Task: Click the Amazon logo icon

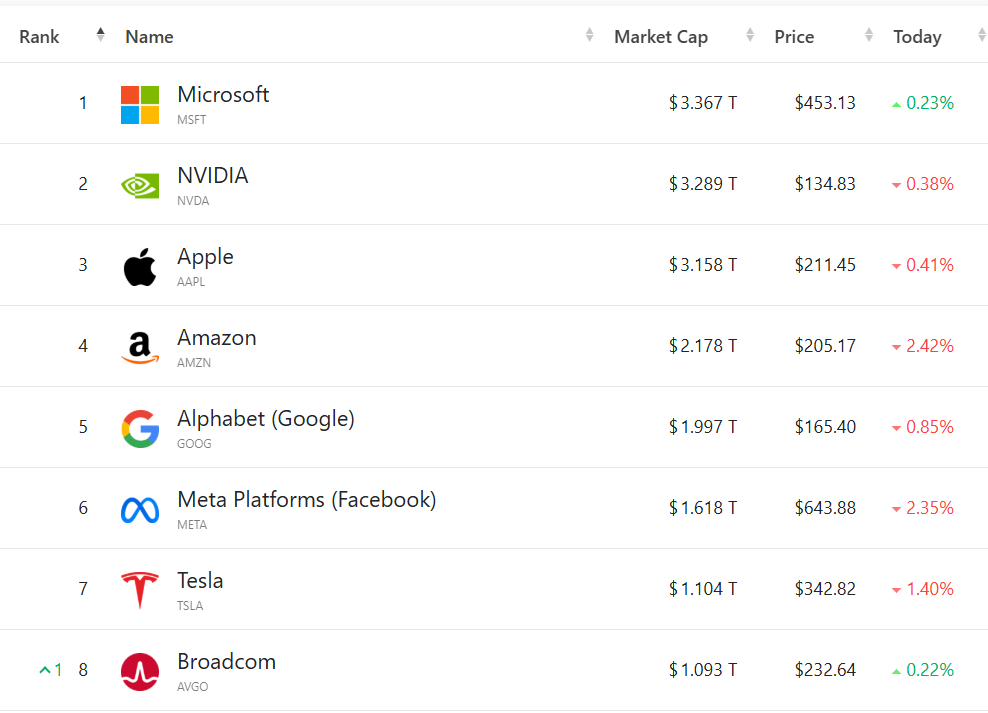Action: [x=140, y=347]
